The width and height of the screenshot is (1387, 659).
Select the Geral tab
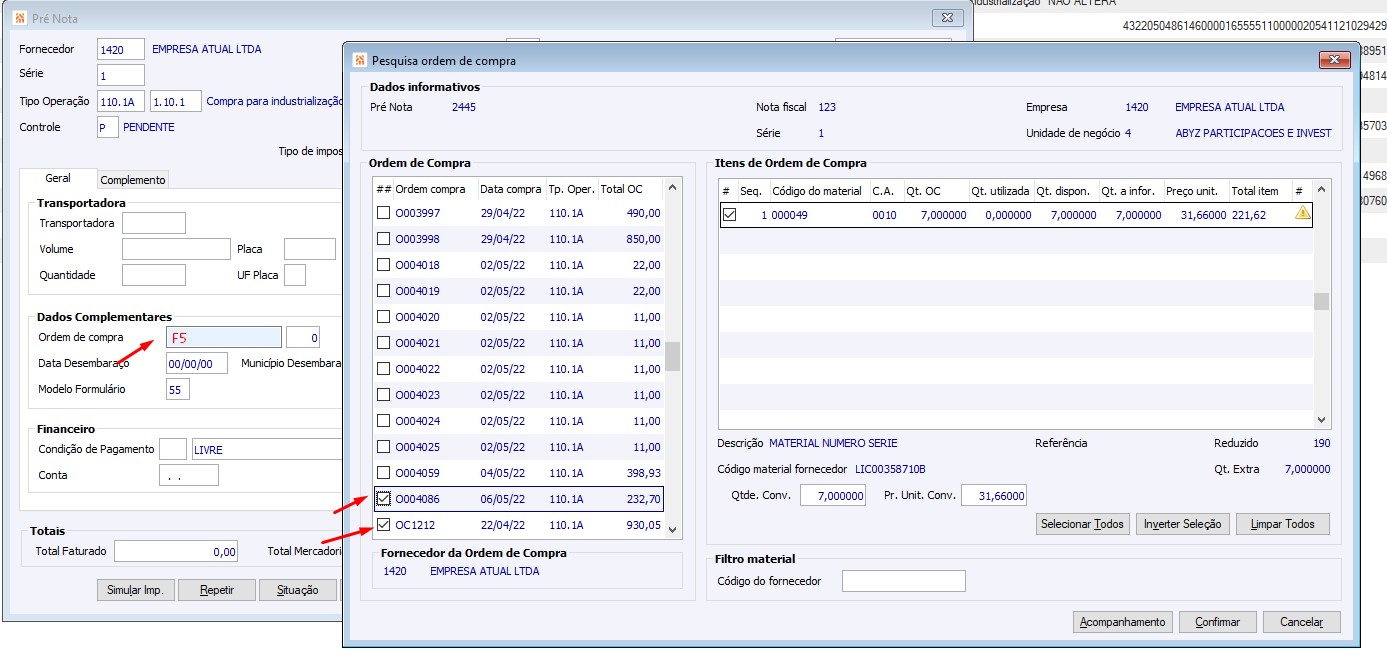coord(58,178)
